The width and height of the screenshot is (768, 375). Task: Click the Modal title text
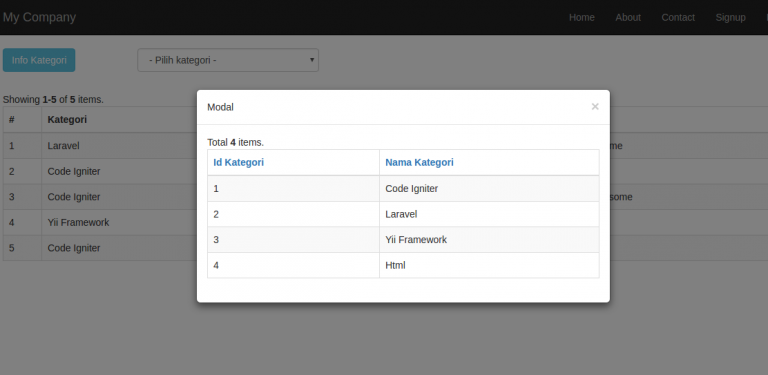pyautogui.click(x=220, y=107)
